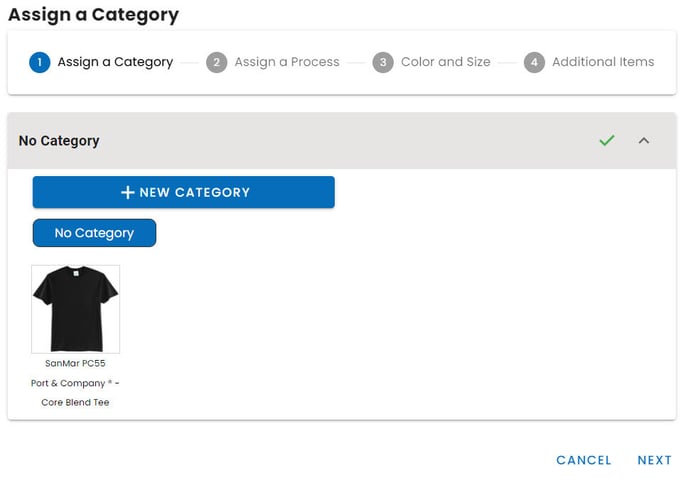Proceed with the NEXT button
The height and width of the screenshot is (480, 688).
click(x=654, y=460)
